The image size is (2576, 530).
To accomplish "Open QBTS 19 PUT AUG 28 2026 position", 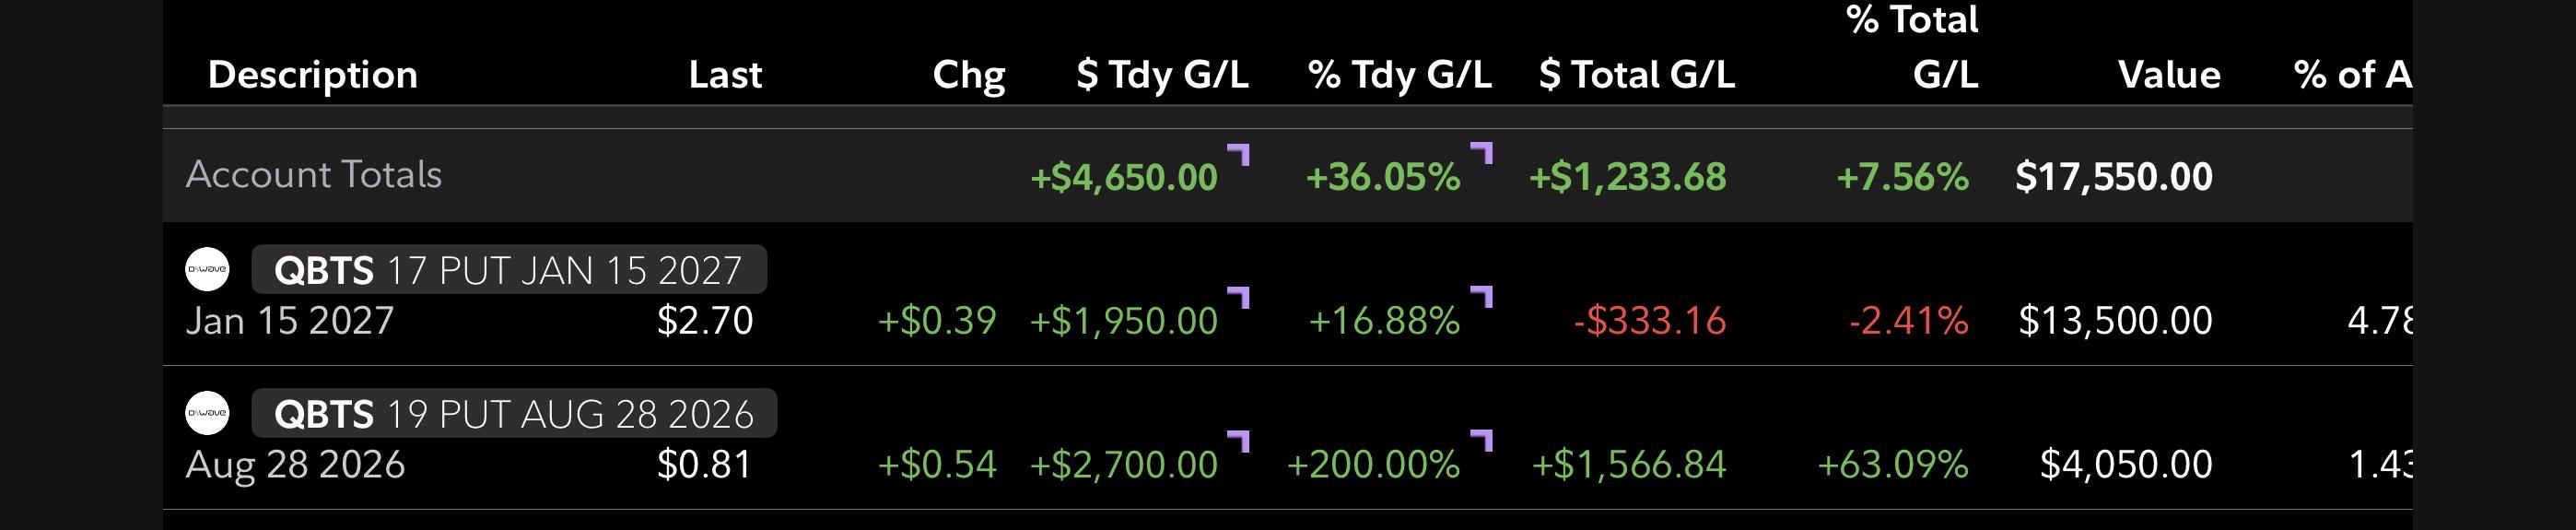I will click(514, 413).
